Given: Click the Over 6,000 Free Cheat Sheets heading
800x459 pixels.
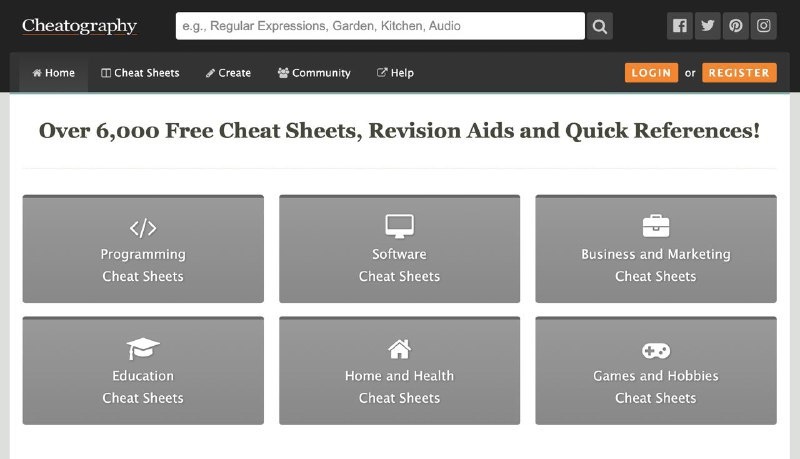Looking at the screenshot, I should pos(399,131).
